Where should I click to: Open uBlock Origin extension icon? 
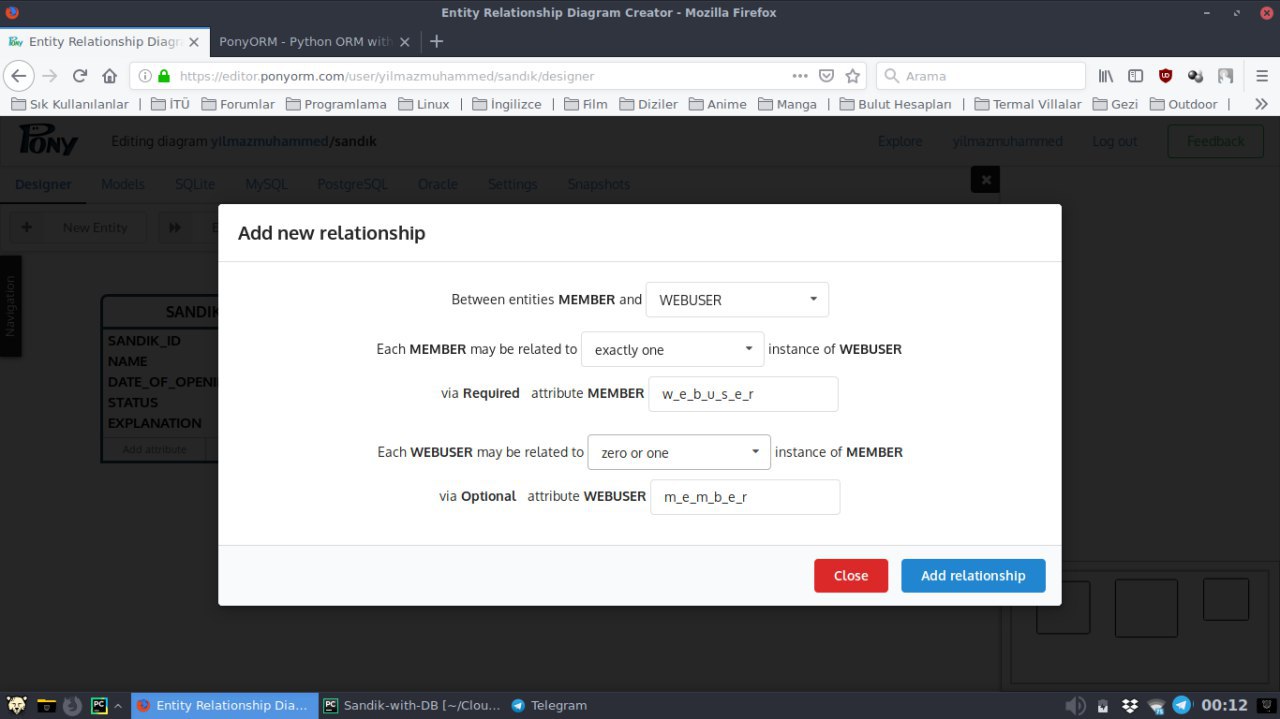(1165, 76)
